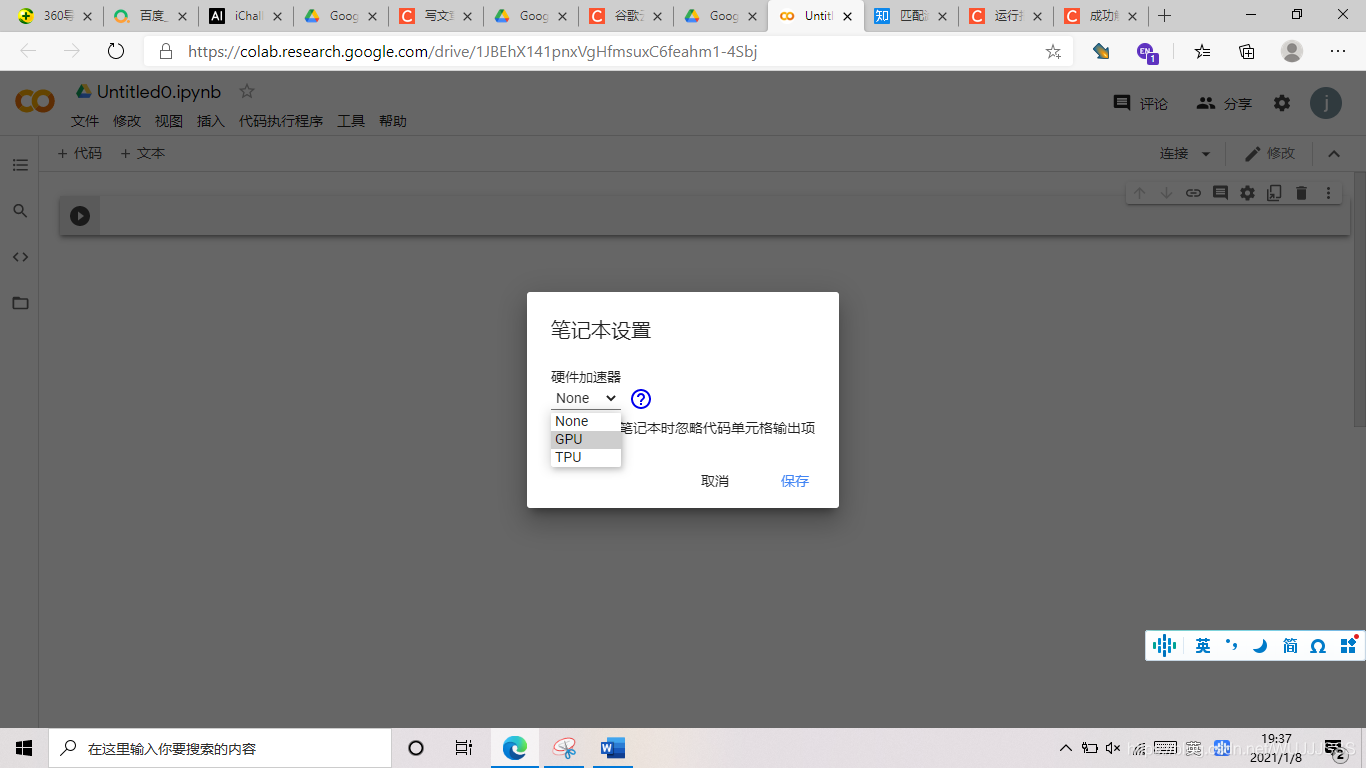Open more cell actions three-dot menu
Screen dimensions: 1366x768
point(1328,193)
